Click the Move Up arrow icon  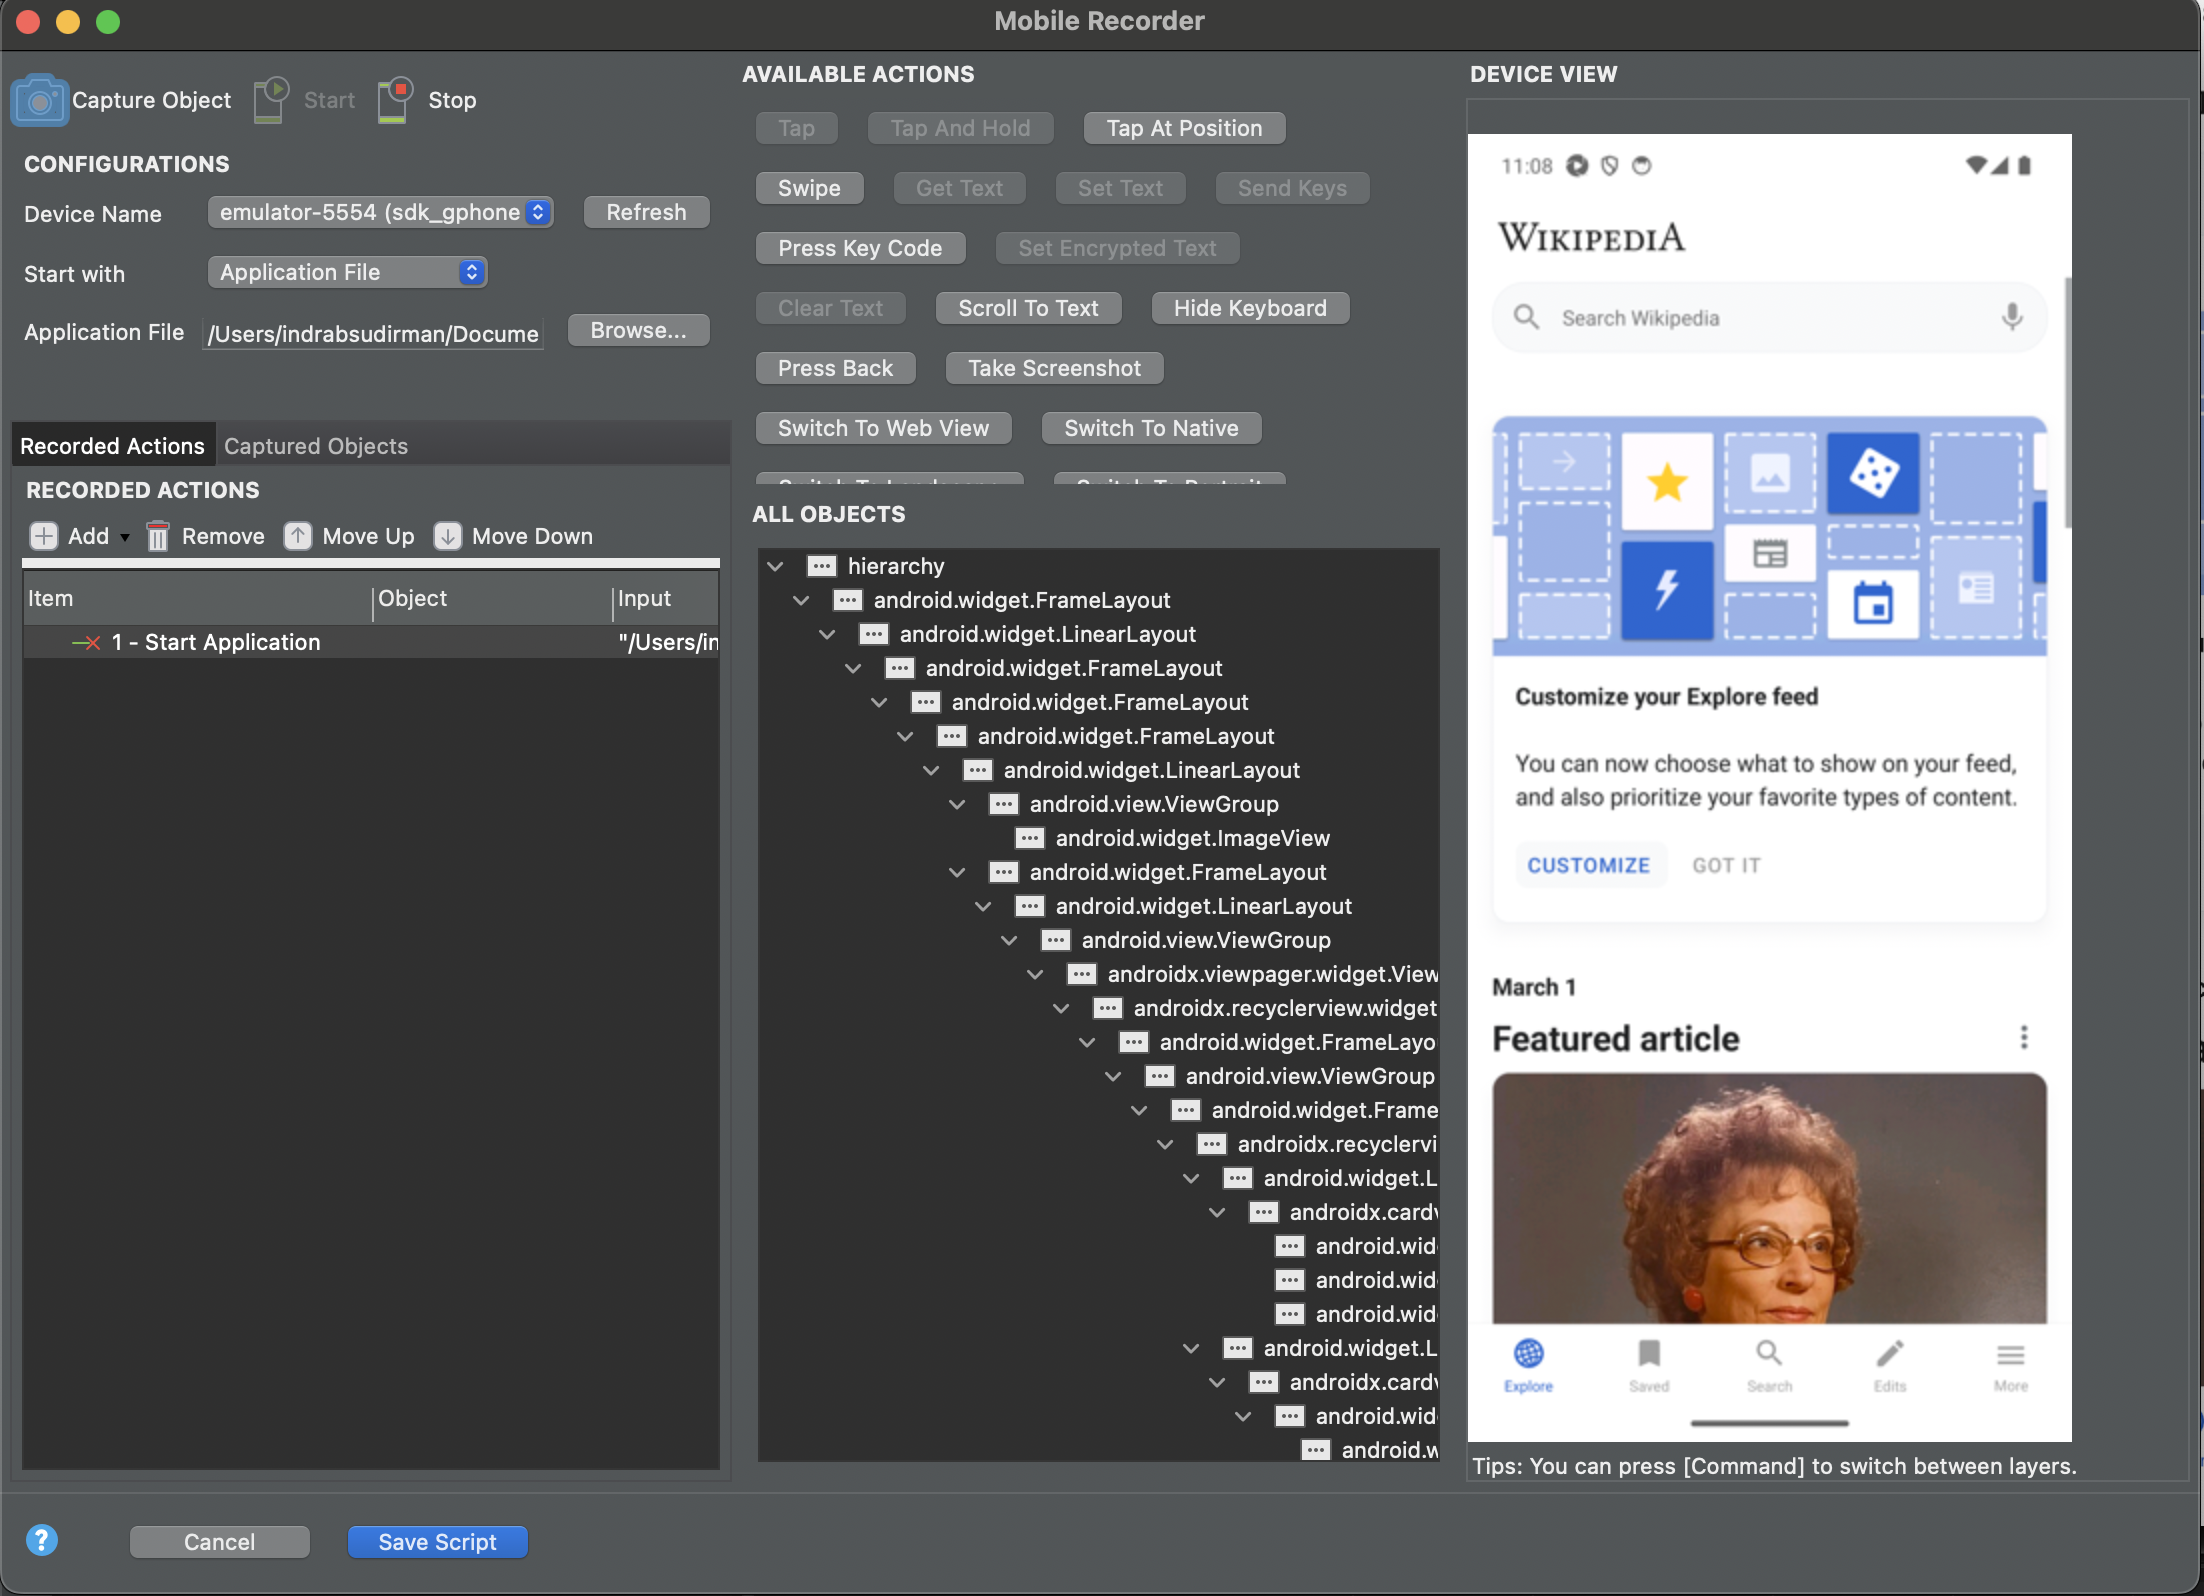coord(297,537)
